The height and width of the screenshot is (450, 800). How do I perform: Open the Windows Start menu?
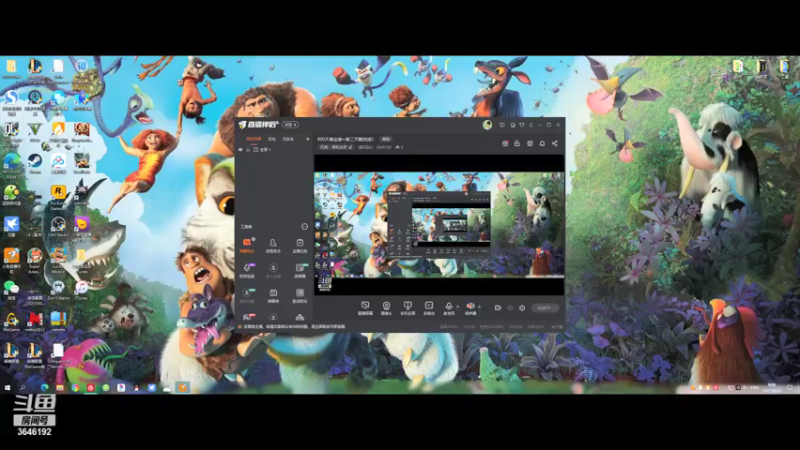click(x=8, y=388)
